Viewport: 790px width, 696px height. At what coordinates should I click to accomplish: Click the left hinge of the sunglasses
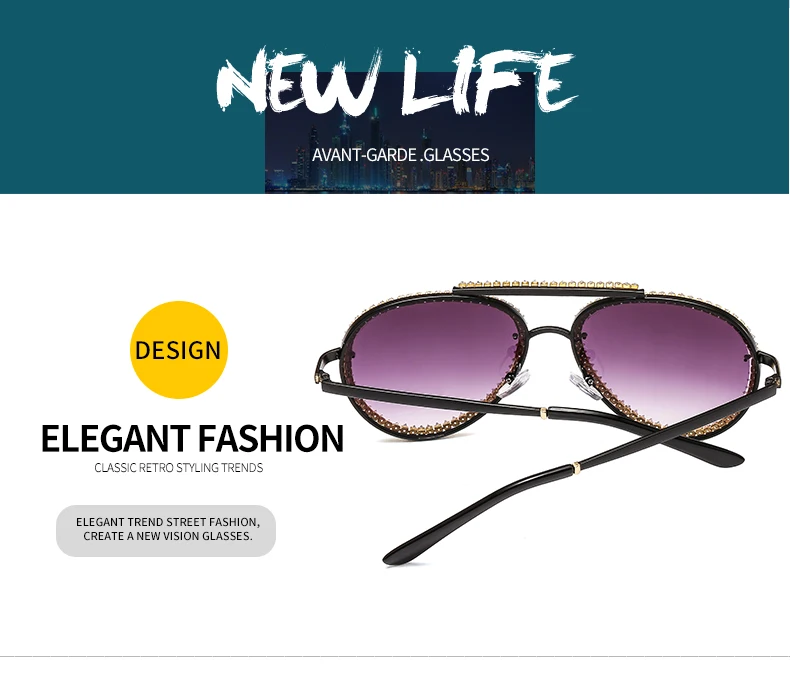click(319, 374)
